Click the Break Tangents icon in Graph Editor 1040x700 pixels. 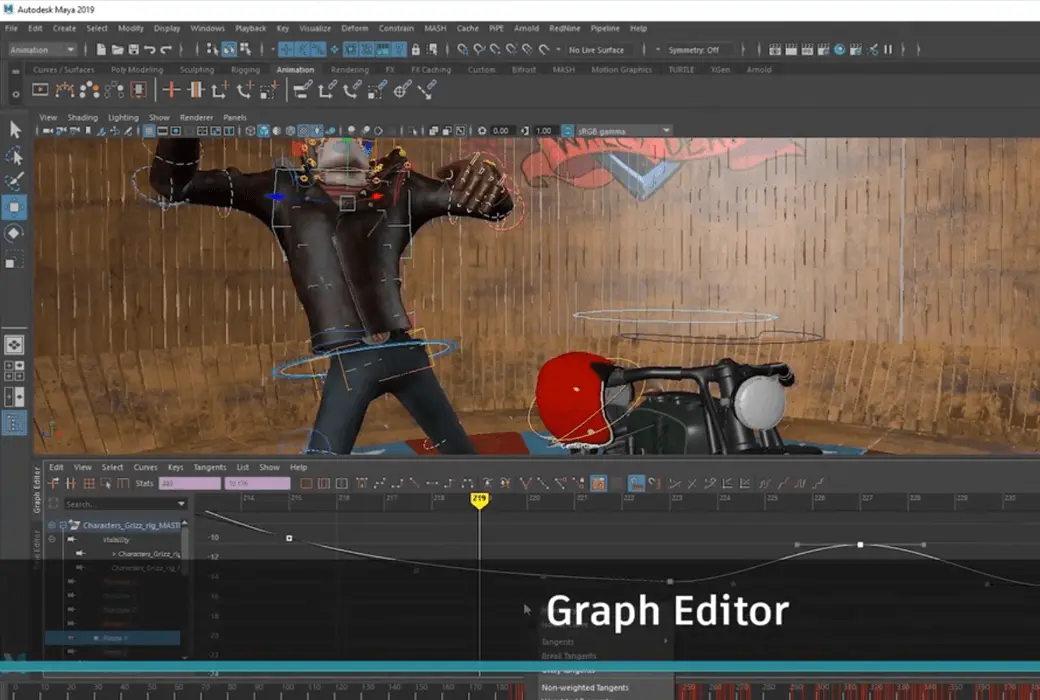pos(525,483)
